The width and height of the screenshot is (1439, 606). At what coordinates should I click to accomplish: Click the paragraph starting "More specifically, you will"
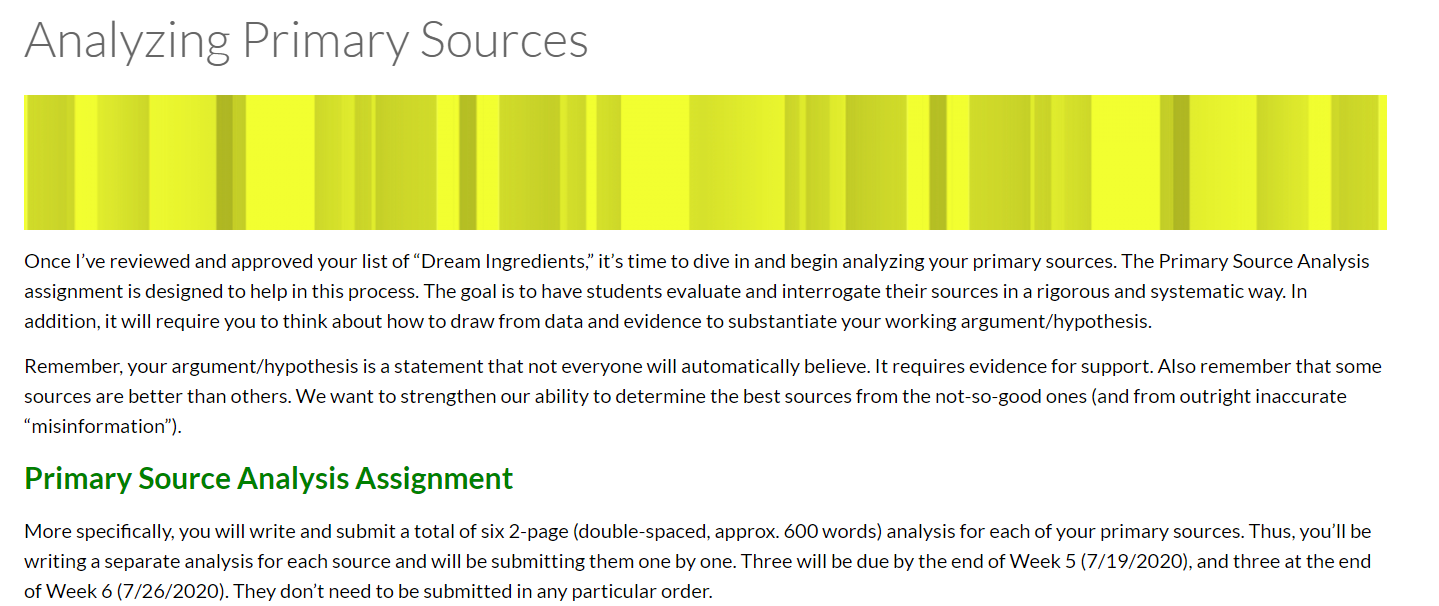coord(698,561)
